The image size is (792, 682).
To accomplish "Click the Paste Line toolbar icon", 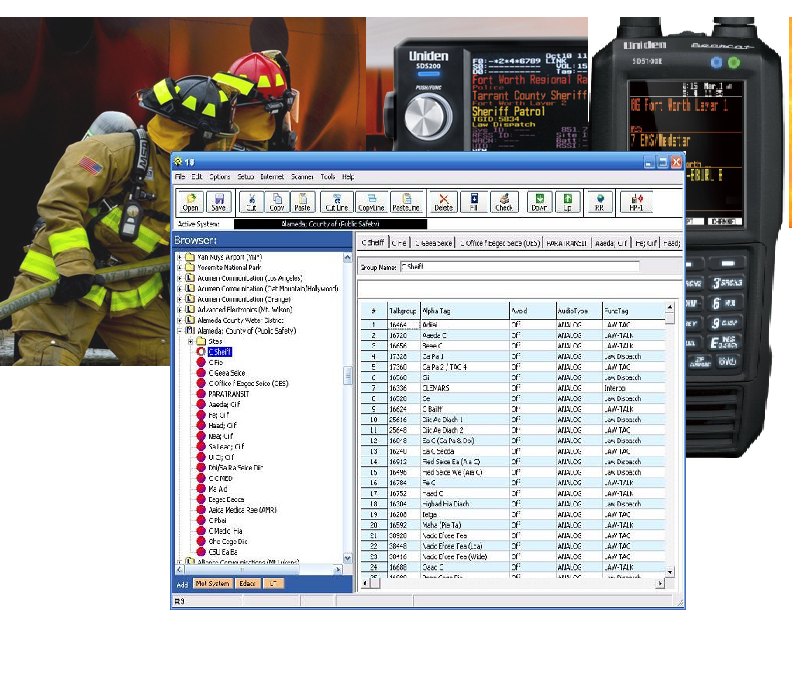I will coord(406,202).
